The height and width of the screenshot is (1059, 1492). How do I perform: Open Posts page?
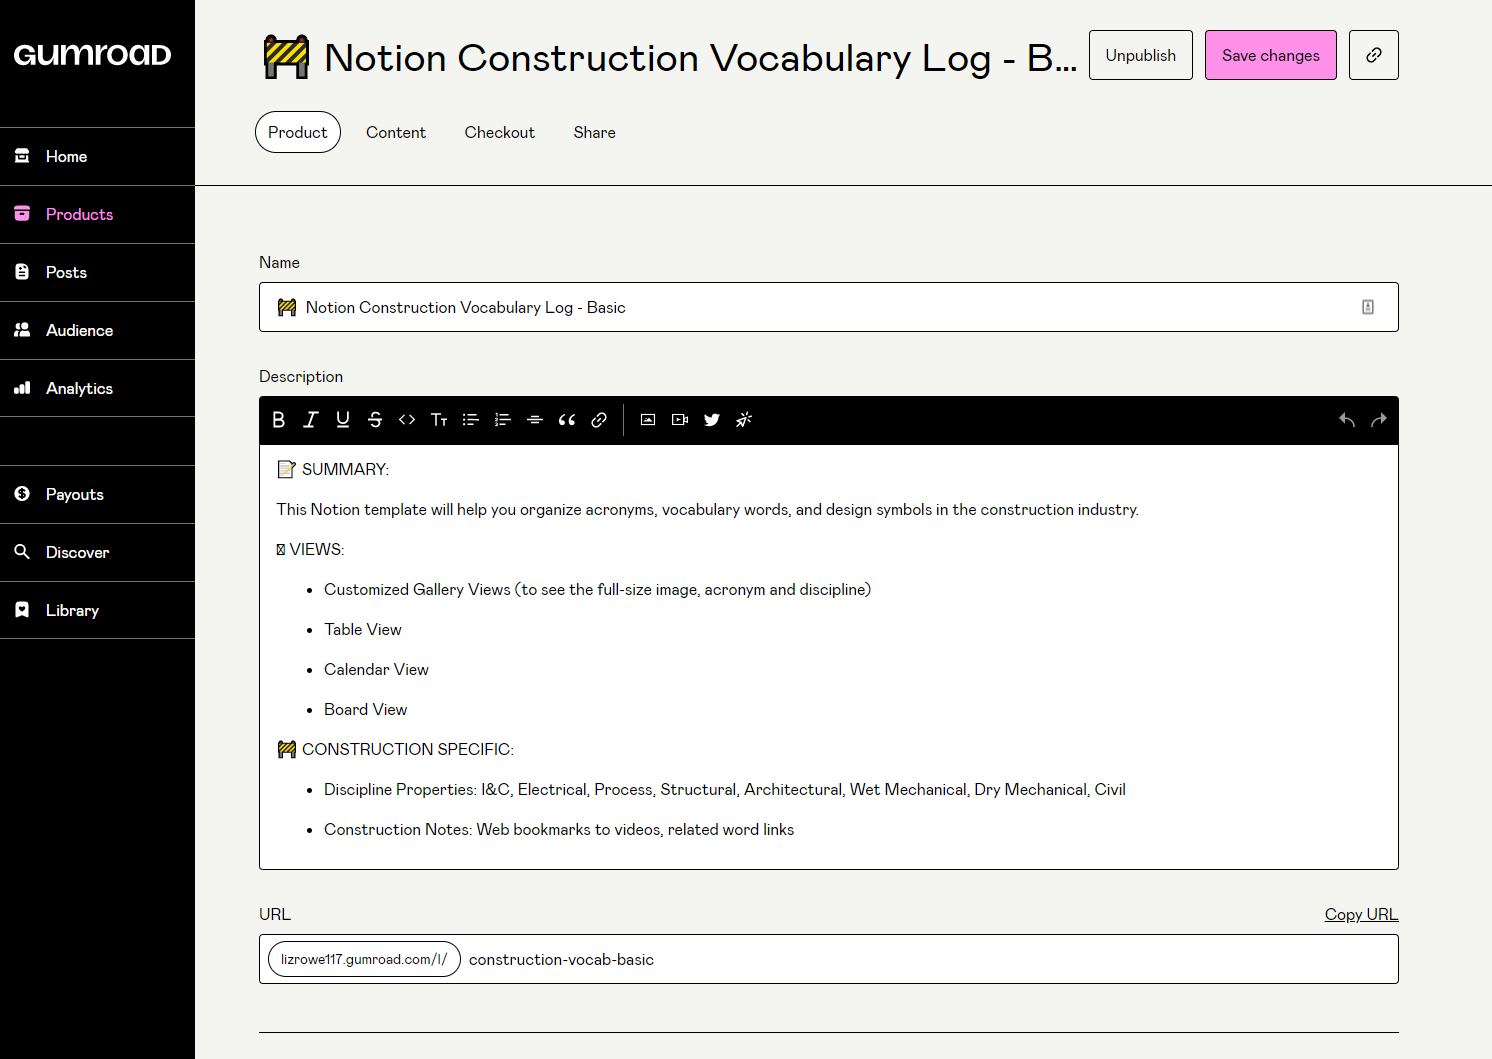point(97,273)
